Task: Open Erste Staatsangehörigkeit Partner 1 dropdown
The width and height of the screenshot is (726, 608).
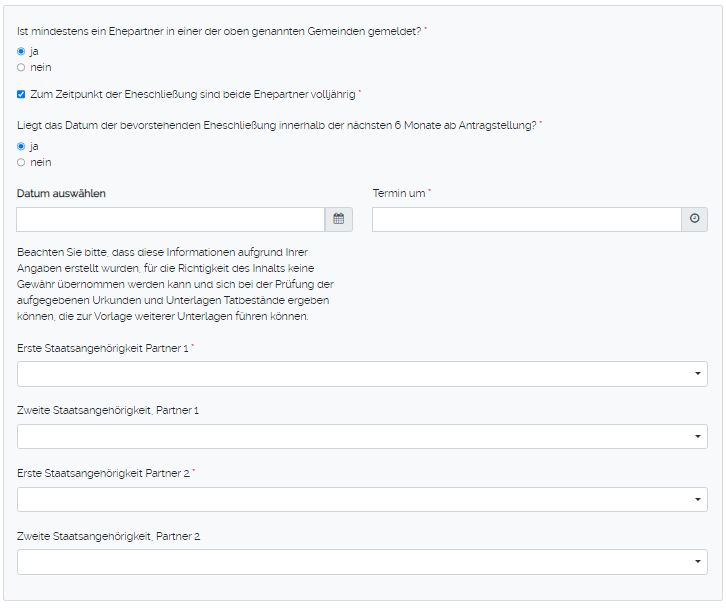Action: pos(361,374)
